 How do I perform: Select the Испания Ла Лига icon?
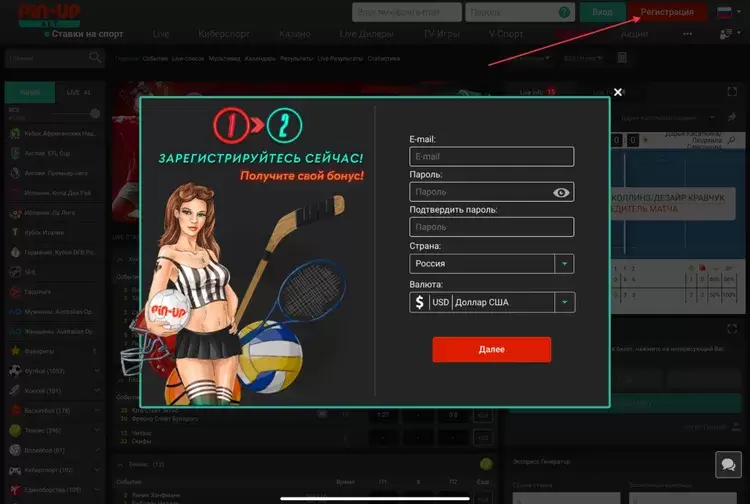(15, 213)
